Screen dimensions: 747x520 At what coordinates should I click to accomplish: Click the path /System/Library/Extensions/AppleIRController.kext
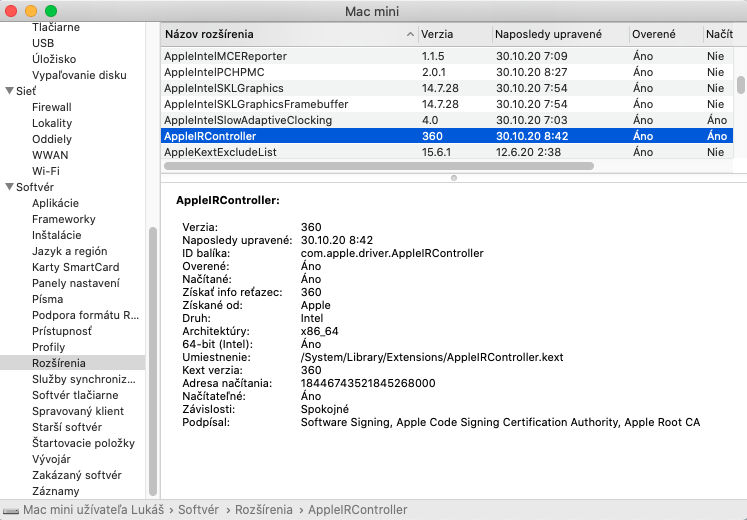coord(432,357)
